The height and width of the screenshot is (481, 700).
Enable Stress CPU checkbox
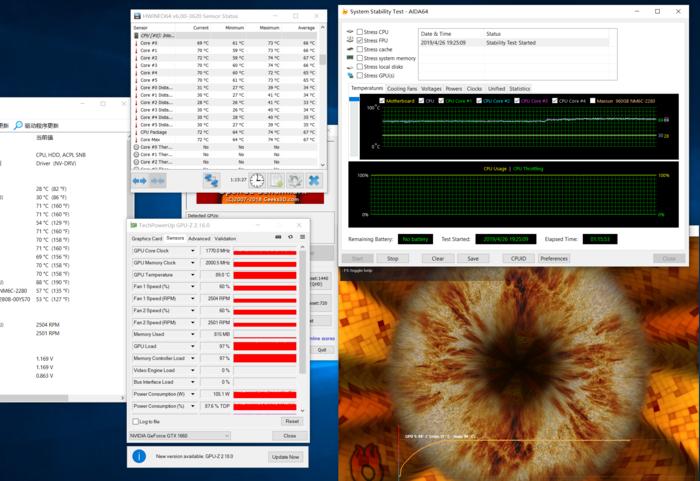coord(360,32)
